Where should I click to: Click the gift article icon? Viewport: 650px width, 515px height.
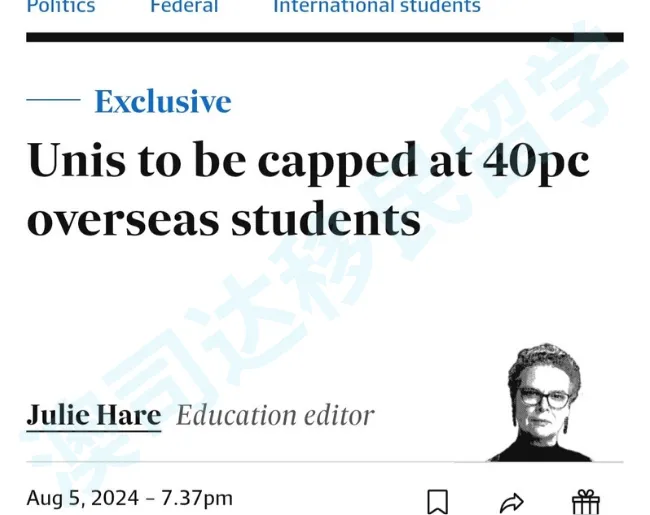click(585, 501)
